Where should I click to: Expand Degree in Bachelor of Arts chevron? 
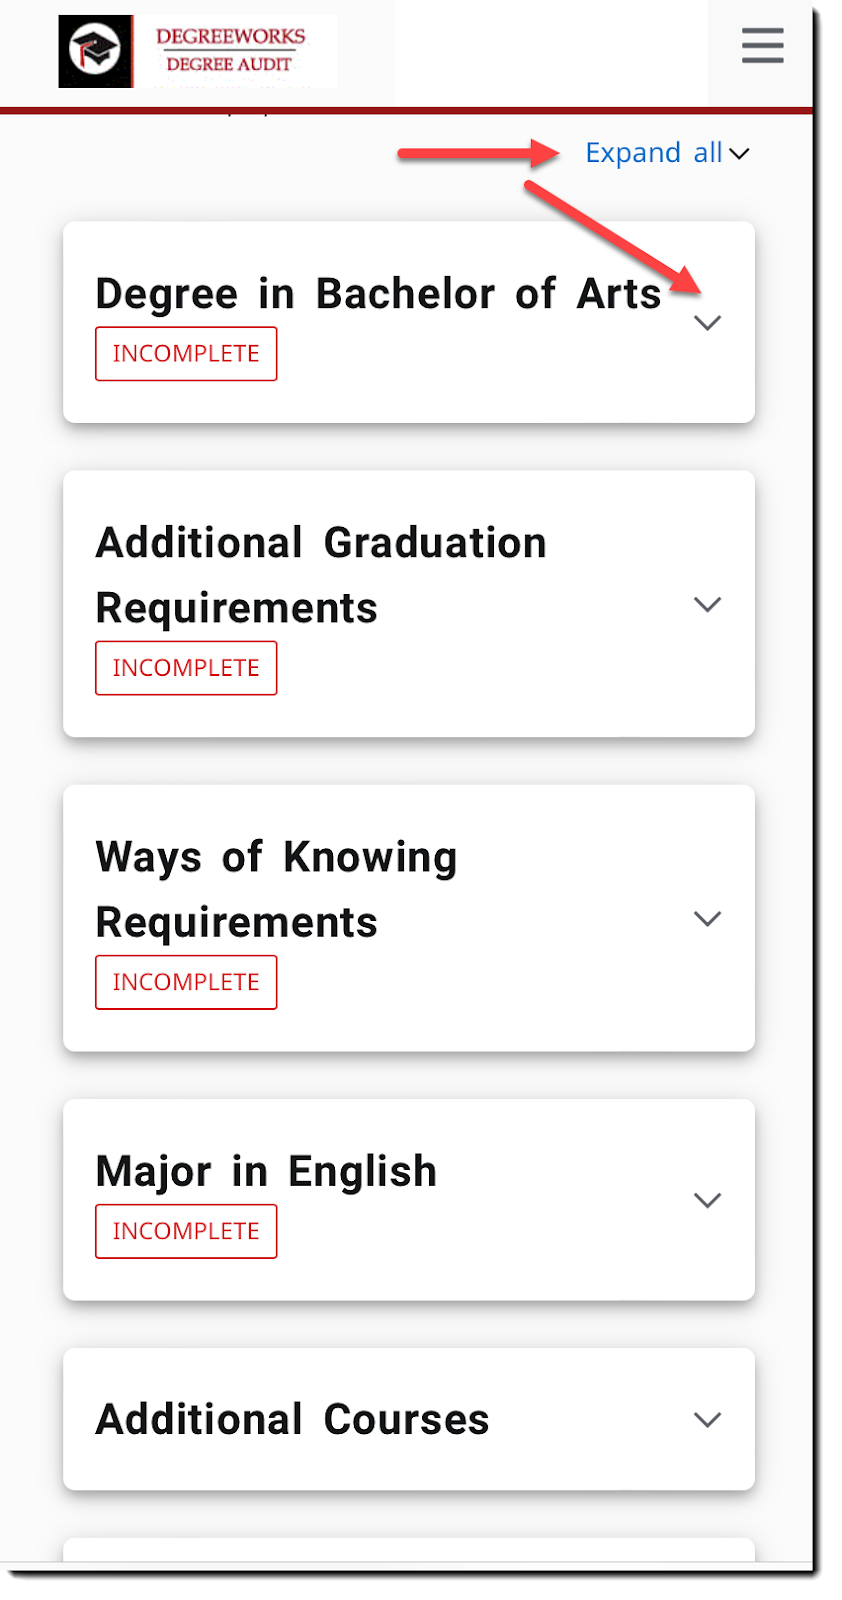coord(707,323)
